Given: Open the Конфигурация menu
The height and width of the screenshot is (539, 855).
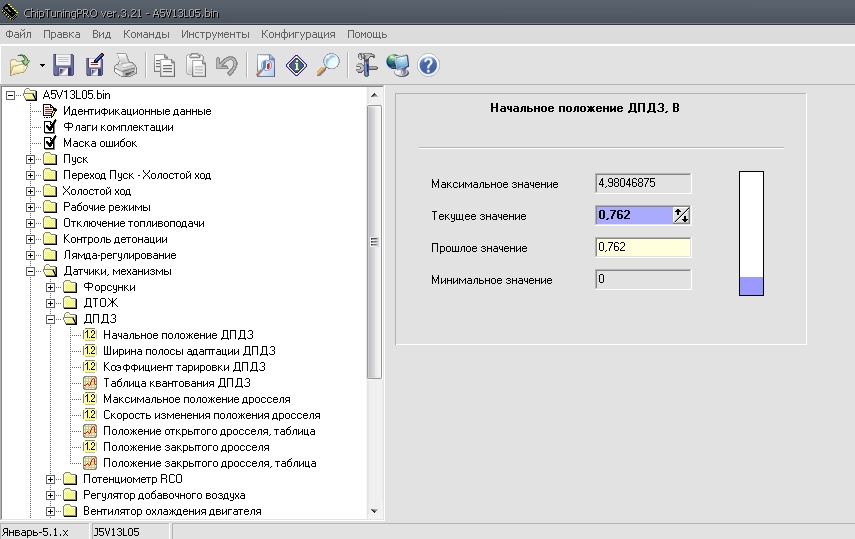Looking at the screenshot, I should click(299, 34).
